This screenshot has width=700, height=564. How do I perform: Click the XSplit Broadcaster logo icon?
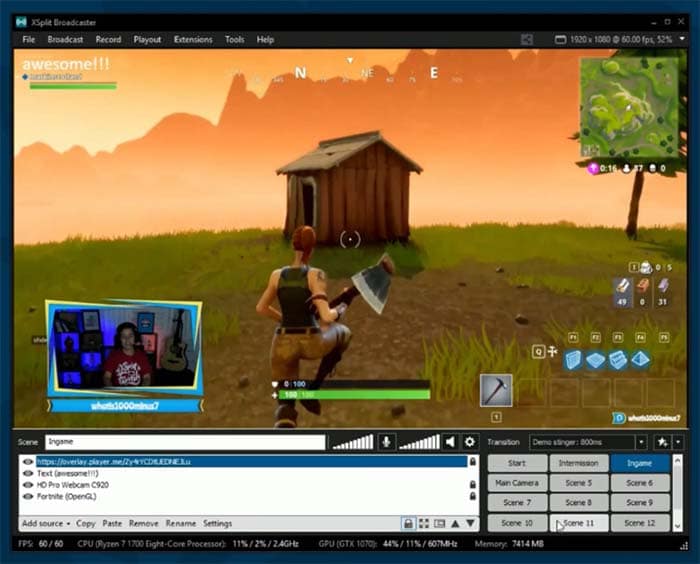[x=21, y=22]
